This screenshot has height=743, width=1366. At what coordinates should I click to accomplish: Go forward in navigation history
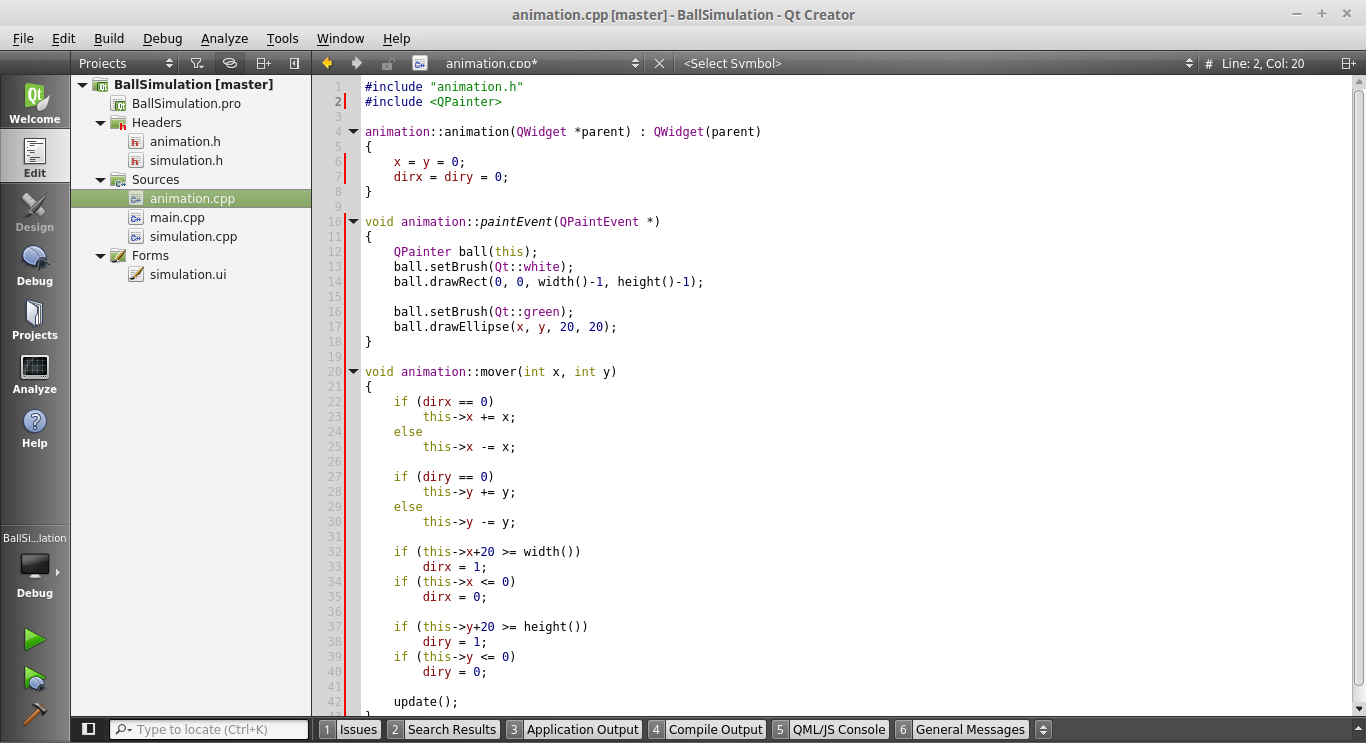[x=357, y=63]
